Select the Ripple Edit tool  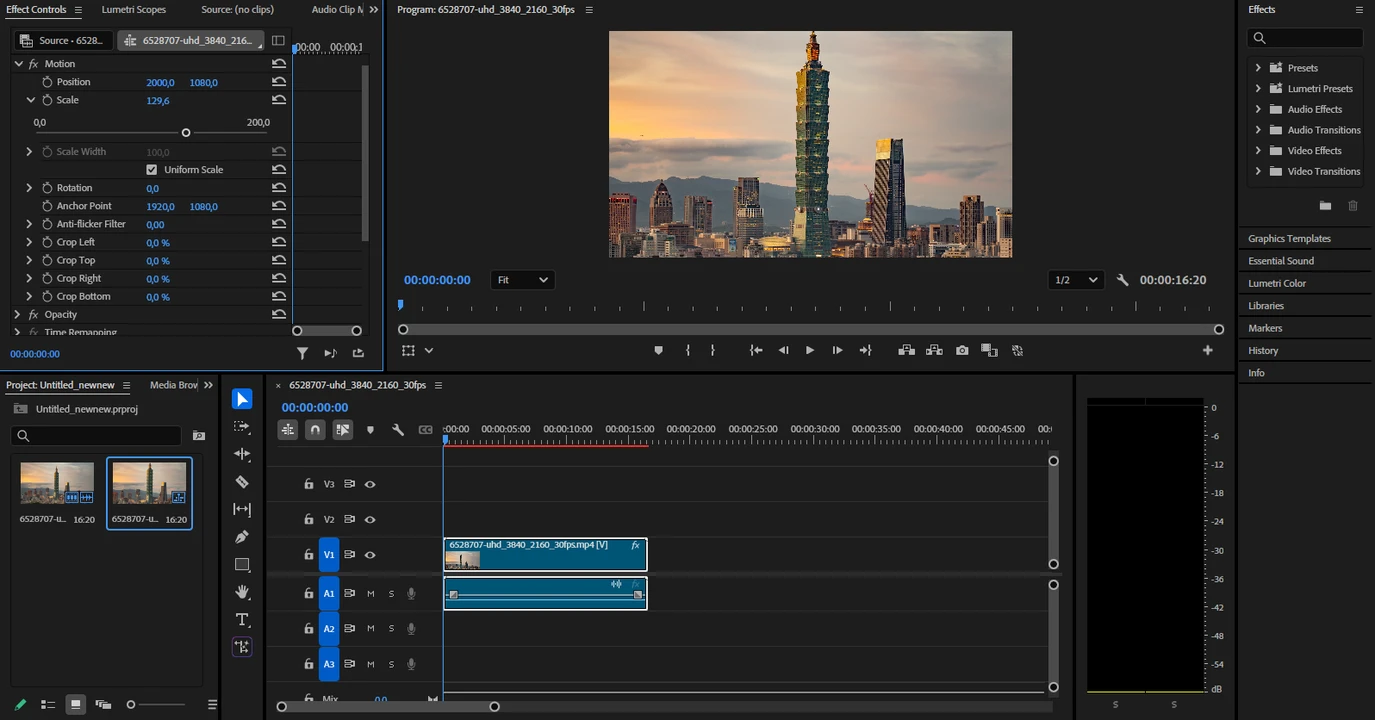tap(242, 454)
